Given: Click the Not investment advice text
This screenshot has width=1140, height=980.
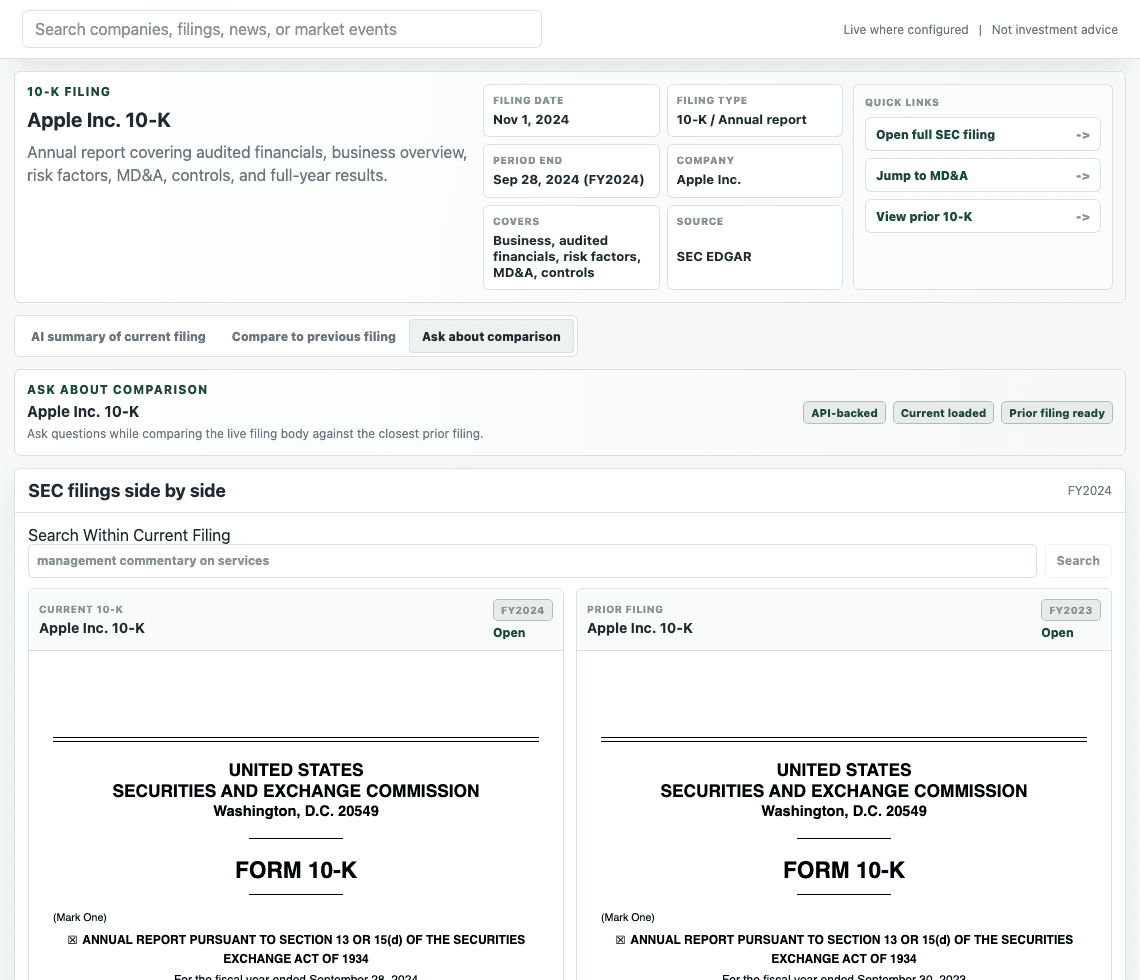Looking at the screenshot, I should click(1054, 30).
